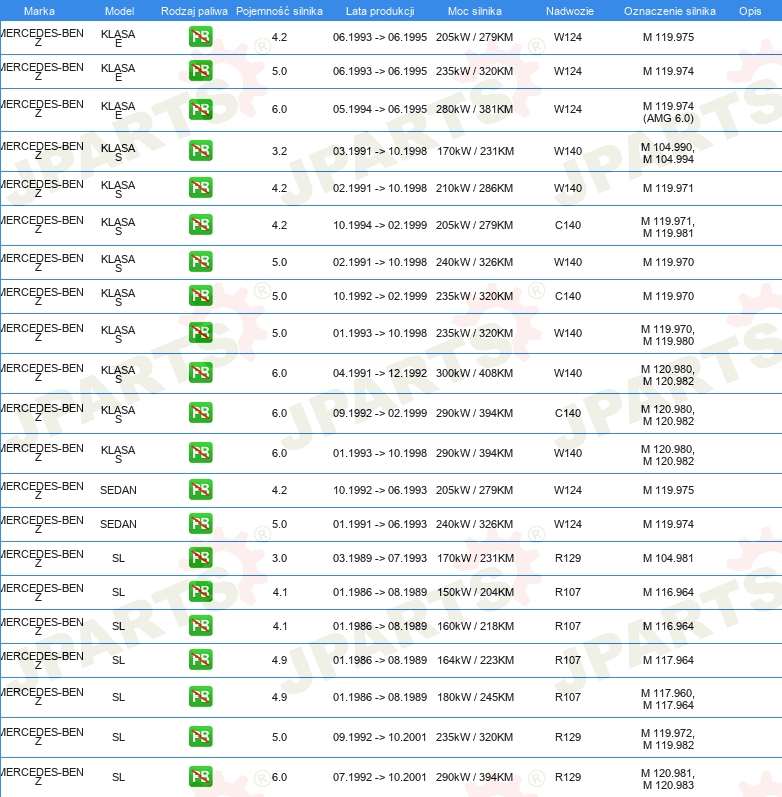782x797 pixels.
Task: Click fuel icon in the SEDAN 5.0 row
Action: coord(200,524)
